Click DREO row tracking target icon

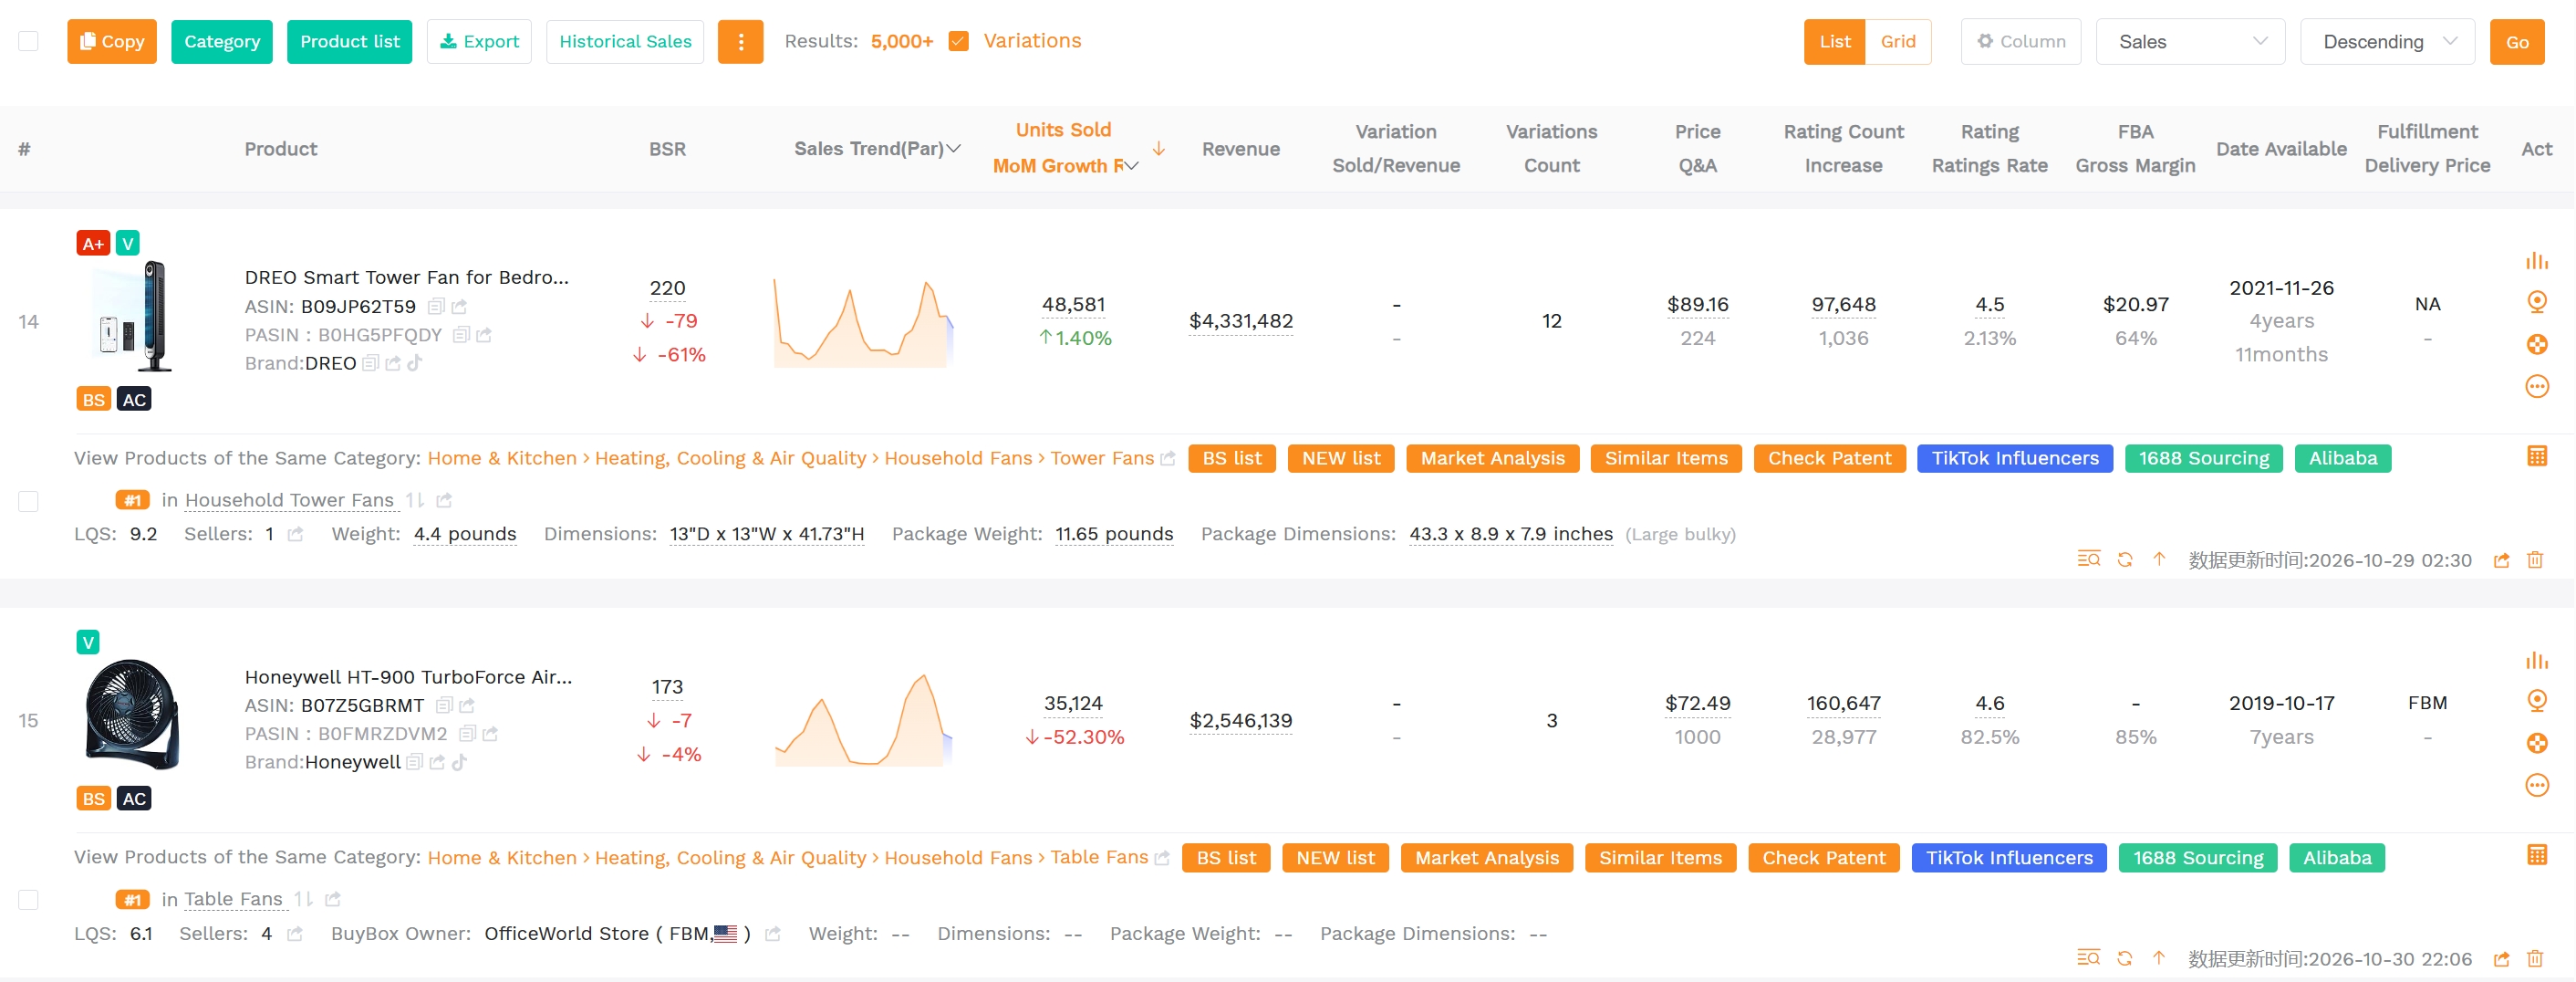[2536, 302]
